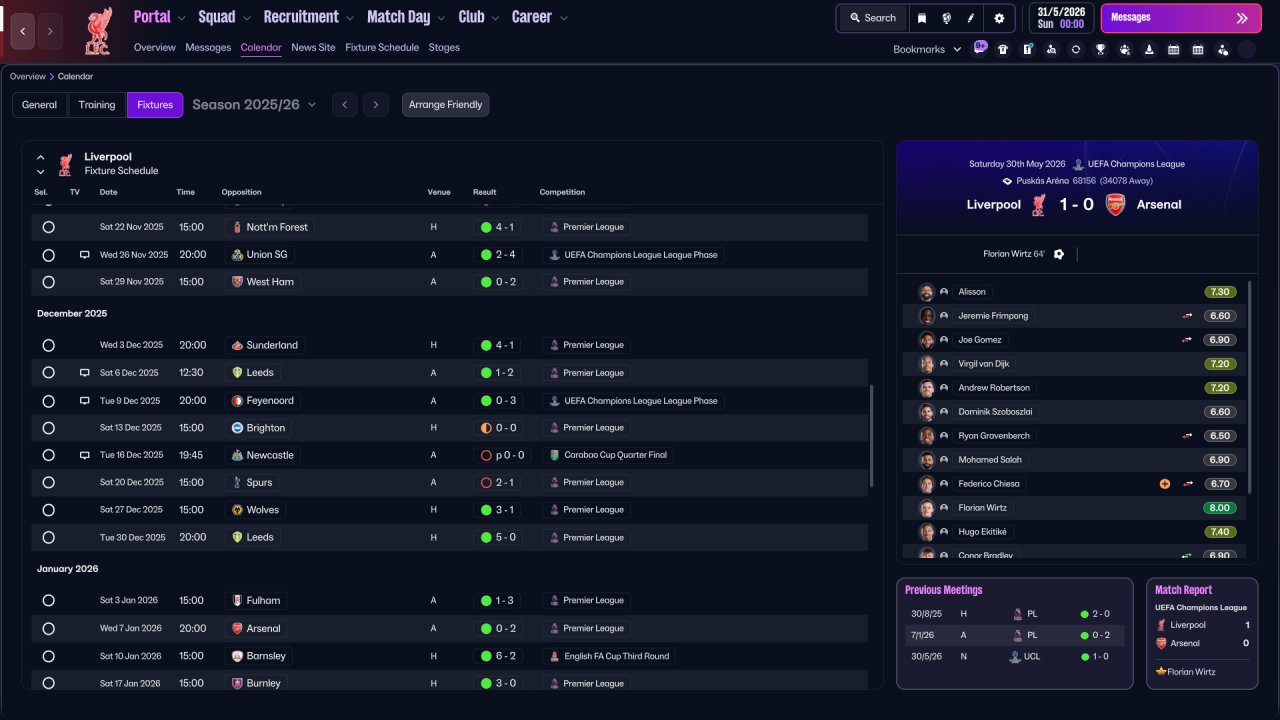Select the Sunderland fixture radio button
1280x720 pixels.
[x=48, y=345]
